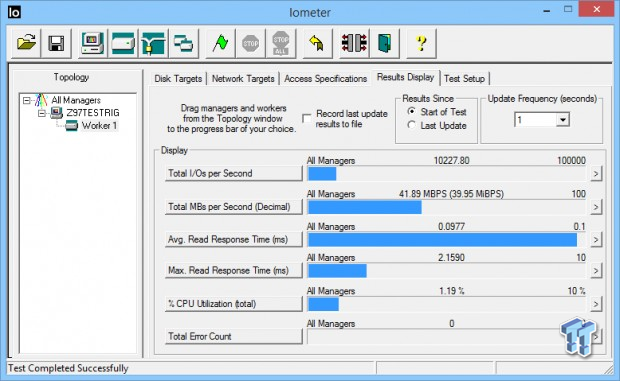The height and width of the screenshot is (381, 620).
Task: Click Total MBs per Second (Decimal) button
Action: pyautogui.click(x=233, y=207)
